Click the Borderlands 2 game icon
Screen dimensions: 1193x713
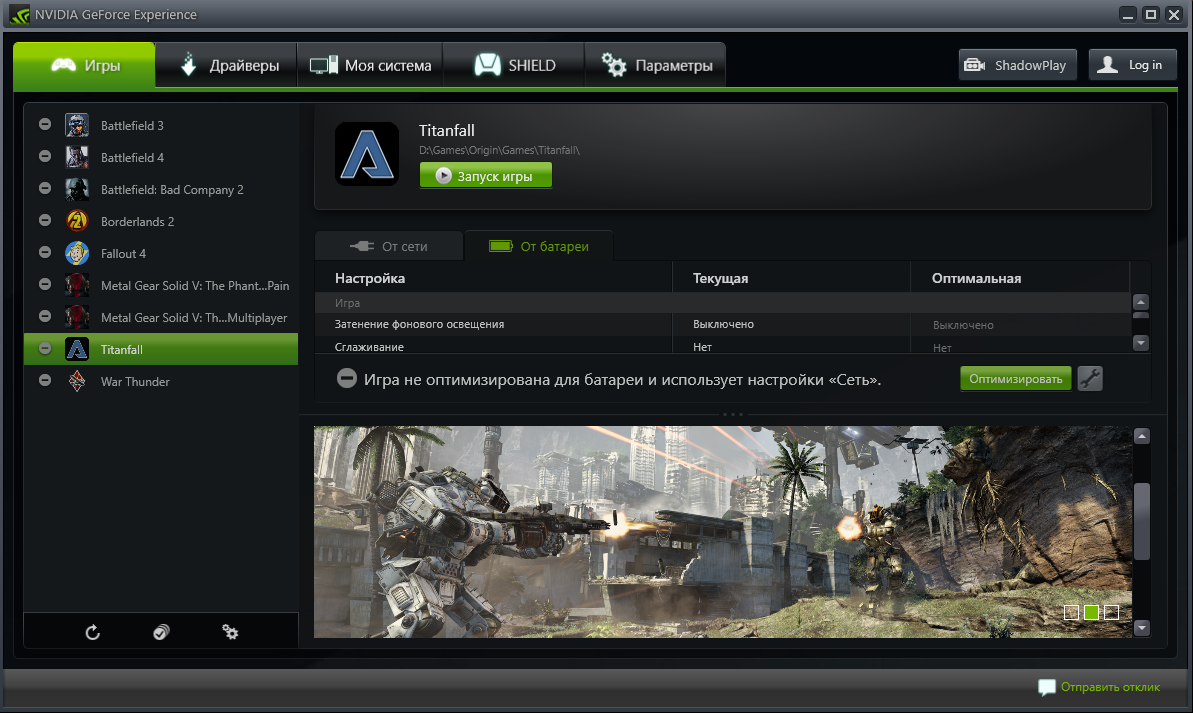(x=77, y=221)
